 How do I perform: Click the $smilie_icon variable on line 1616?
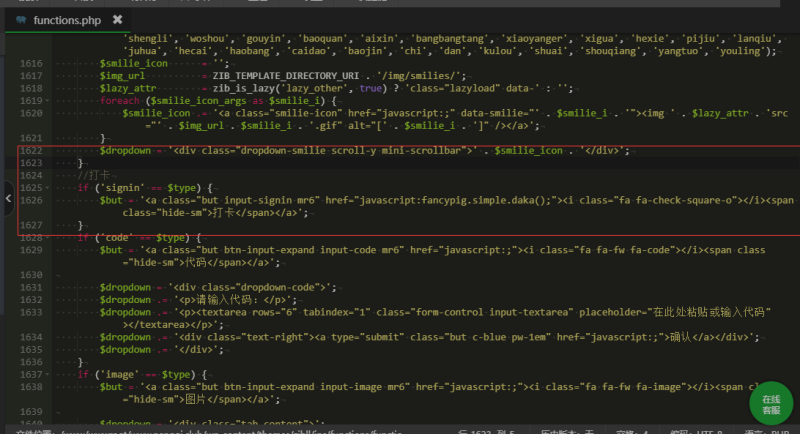point(133,63)
